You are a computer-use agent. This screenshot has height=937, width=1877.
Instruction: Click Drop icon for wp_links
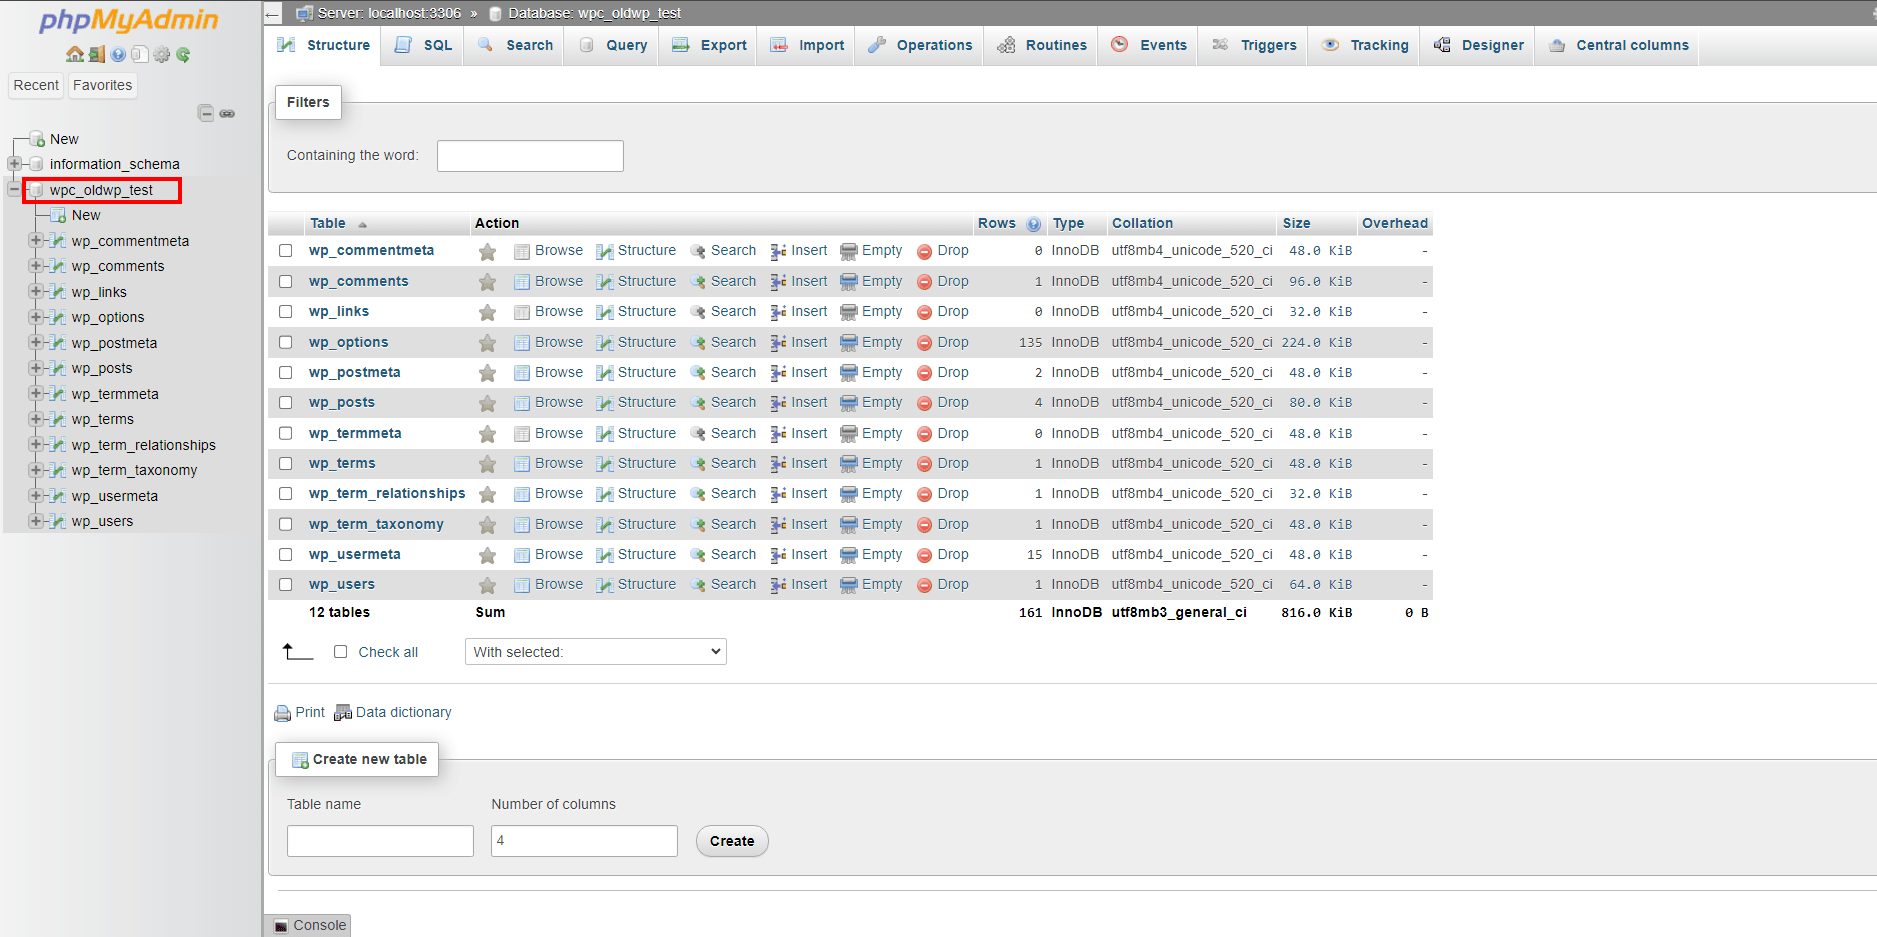click(925, 312)
